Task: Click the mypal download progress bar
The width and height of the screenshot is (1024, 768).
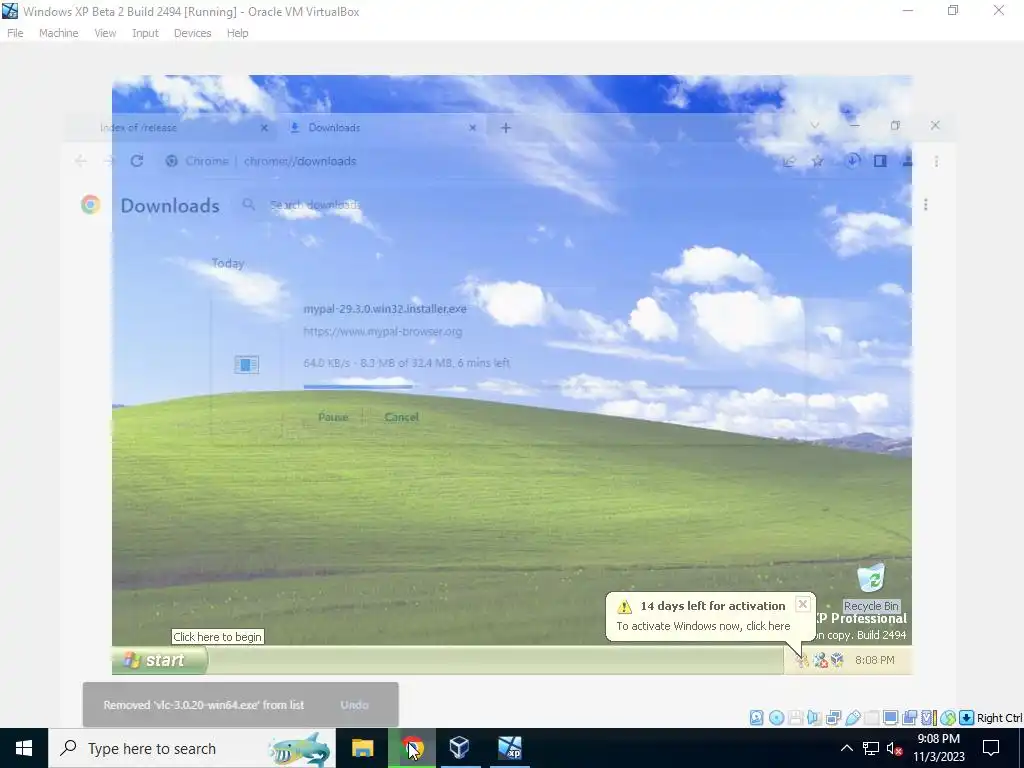Action: click(519, 387)
